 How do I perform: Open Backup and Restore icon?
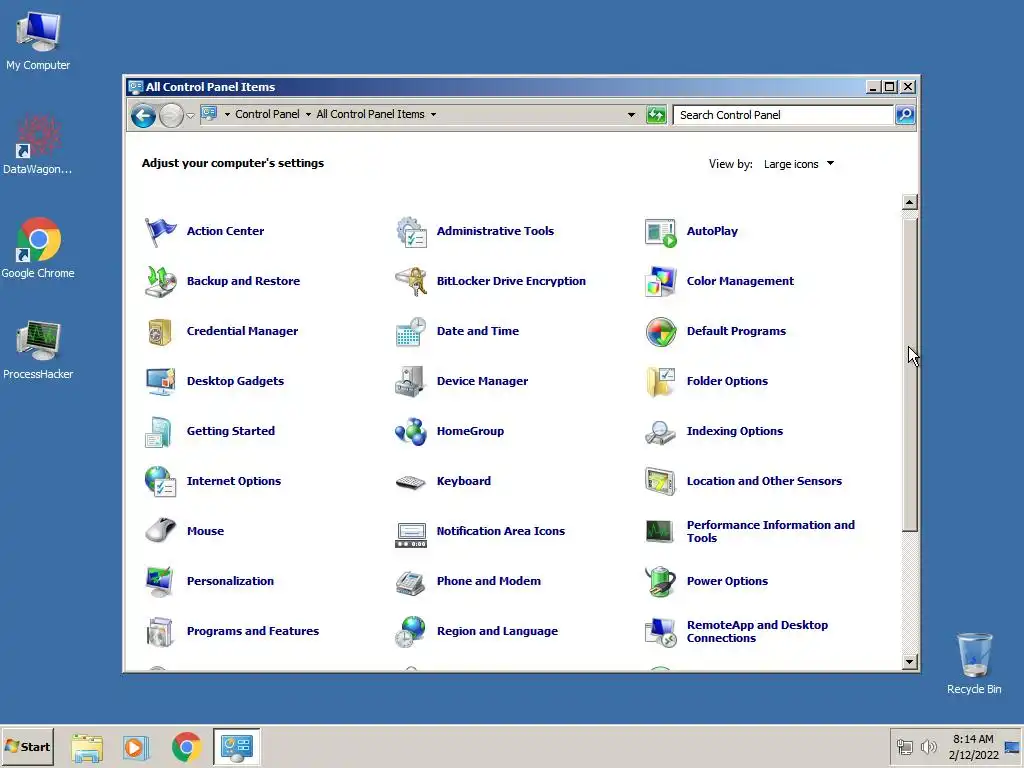click(x=160, y=281)
